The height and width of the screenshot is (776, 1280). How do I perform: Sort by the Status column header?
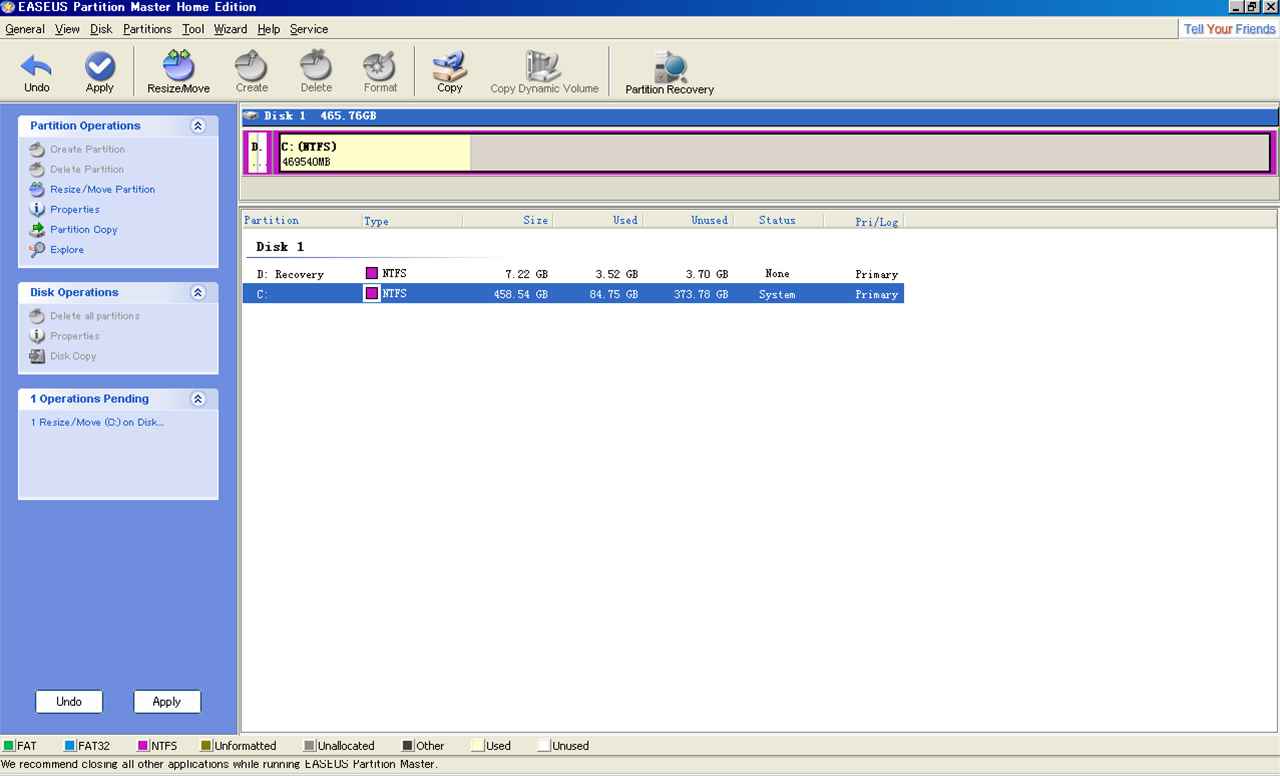777,220
